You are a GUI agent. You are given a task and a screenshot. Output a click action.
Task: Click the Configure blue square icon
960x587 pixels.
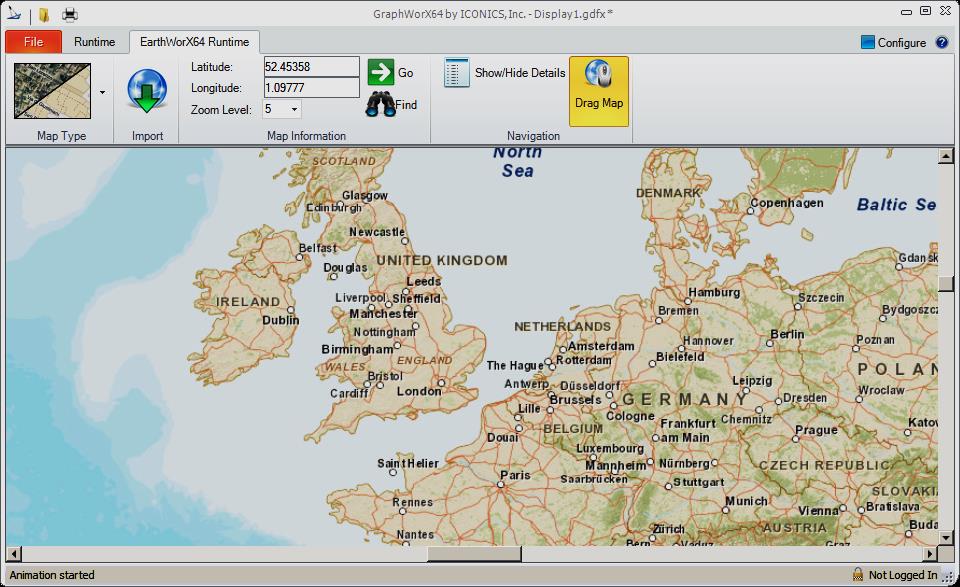pyautogui.click(x=868, y=42)
